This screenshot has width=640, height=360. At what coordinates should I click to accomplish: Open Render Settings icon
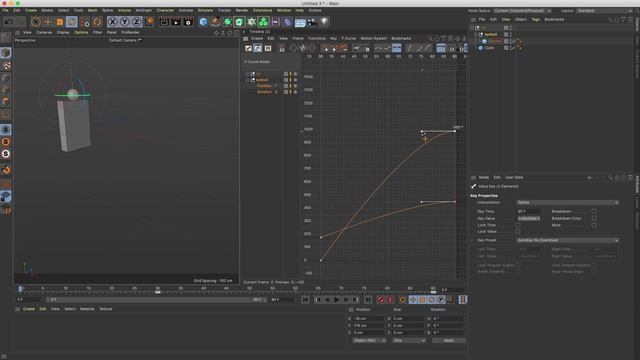(188, 22)
